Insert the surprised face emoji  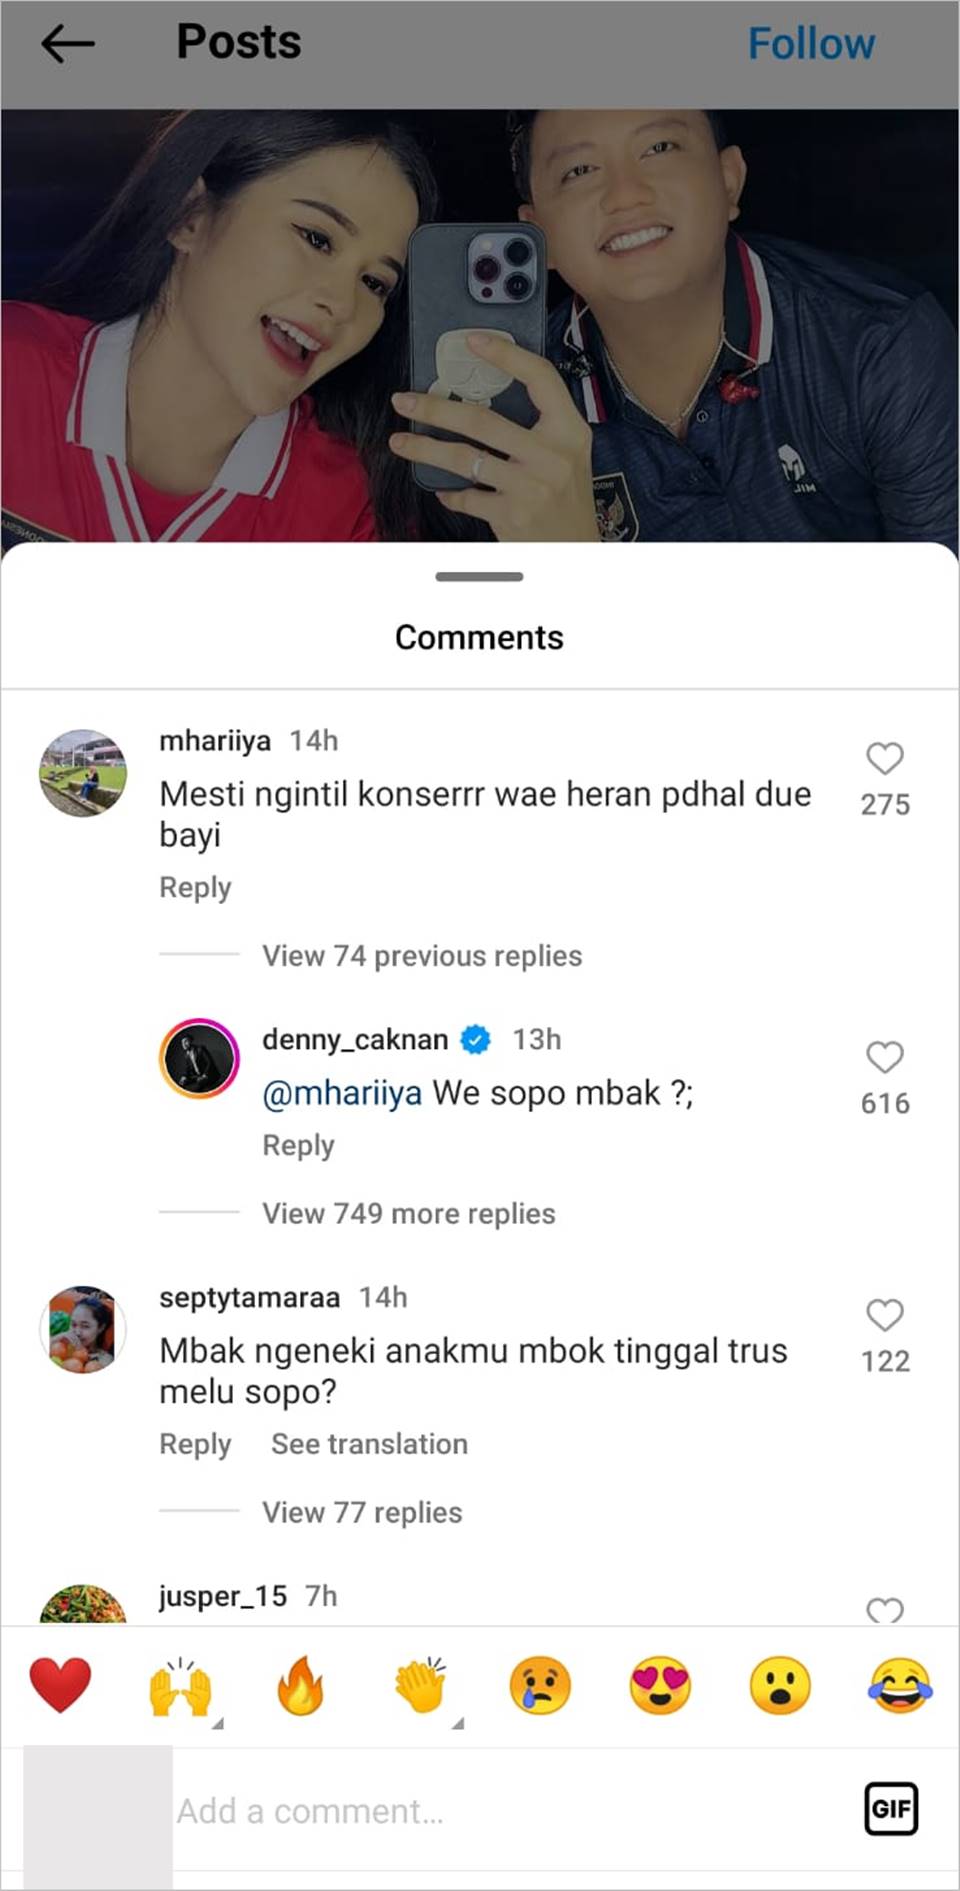(780, 1686)
